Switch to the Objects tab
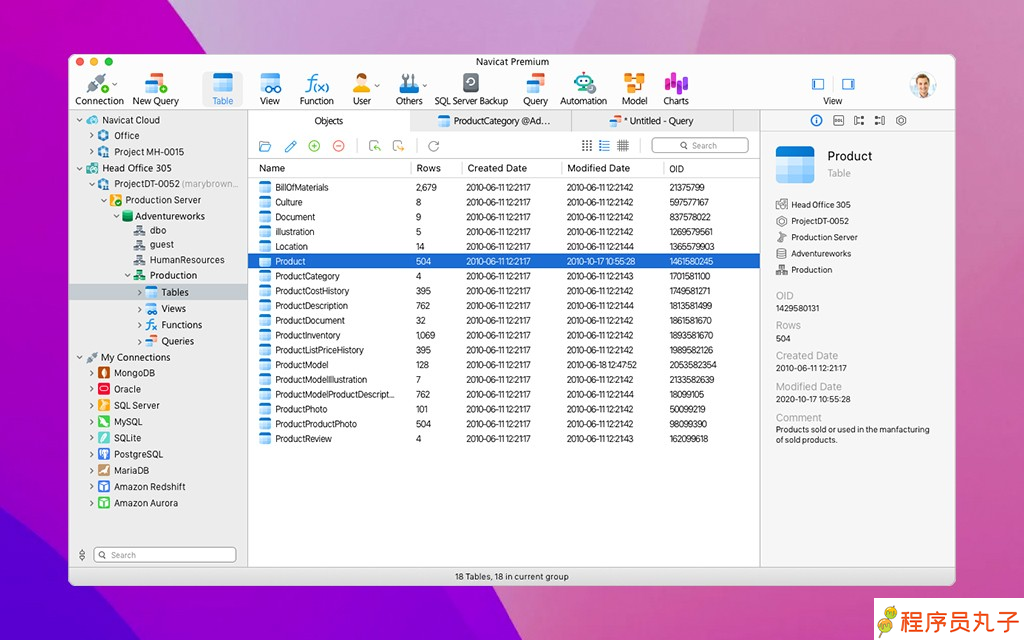 coord(328,121)
